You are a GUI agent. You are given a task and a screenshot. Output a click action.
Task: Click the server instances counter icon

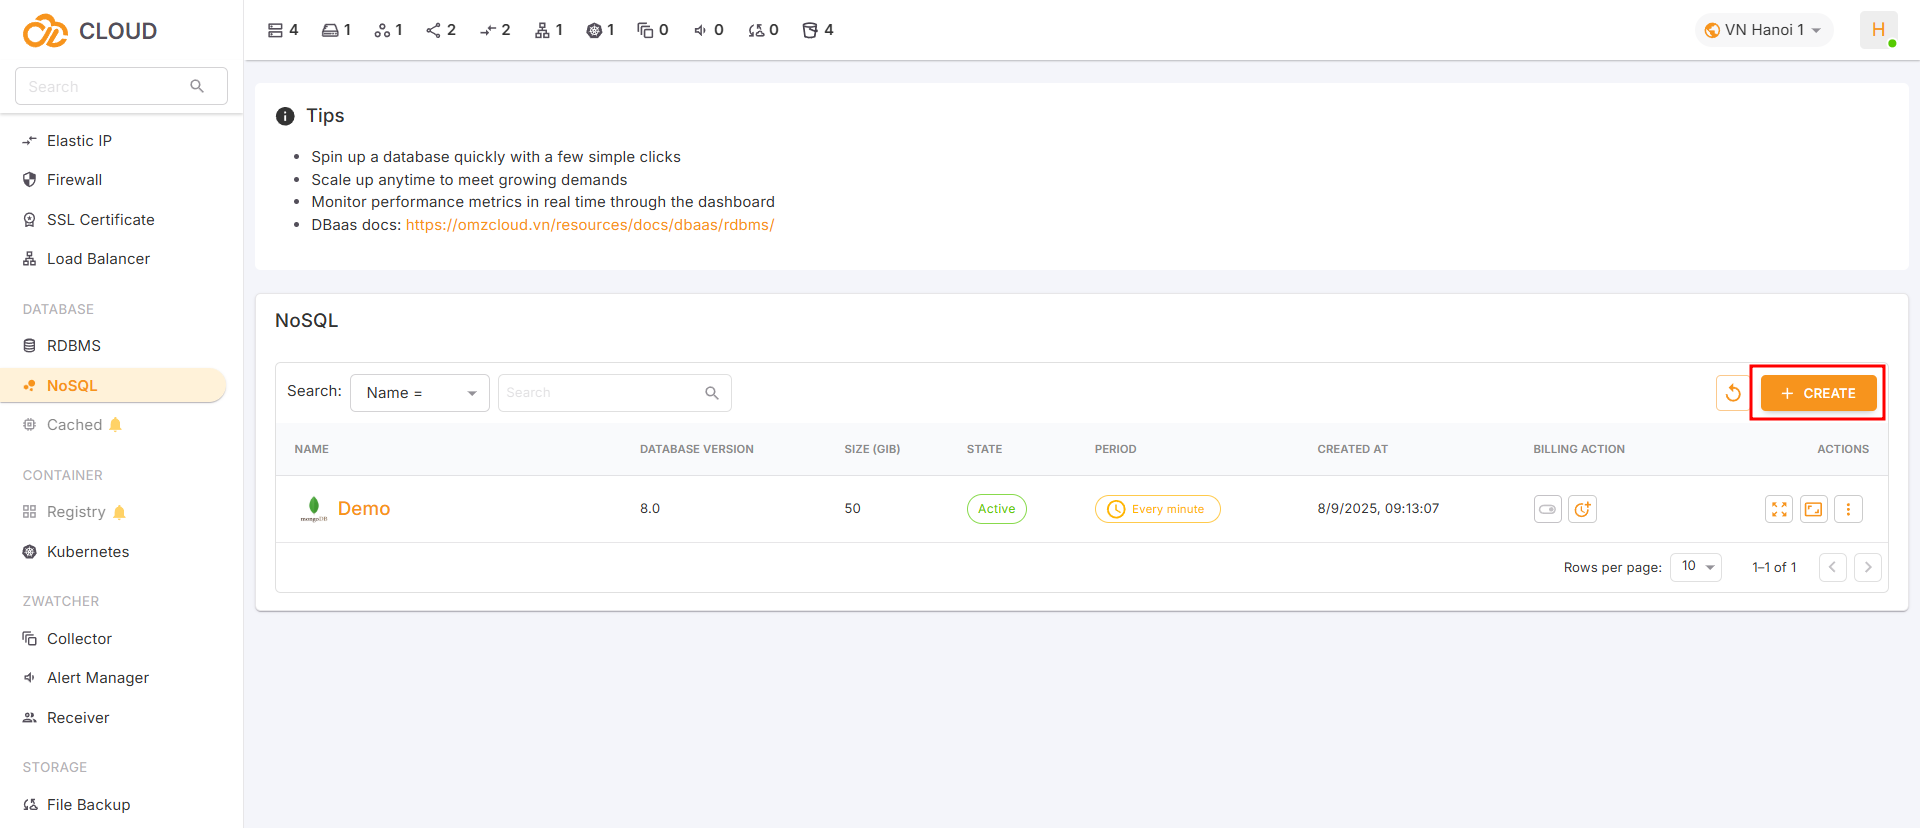tap(275, 30)
